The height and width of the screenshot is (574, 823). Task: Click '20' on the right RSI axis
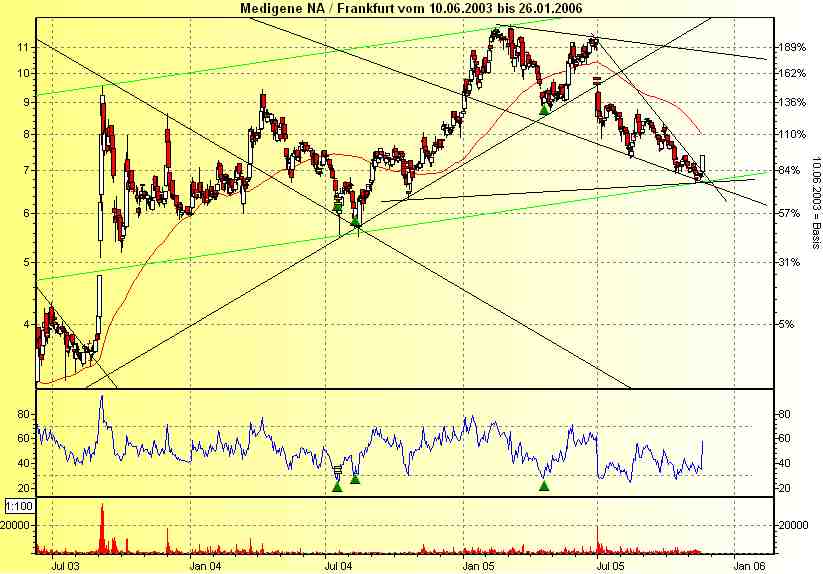tap(784, 488)
